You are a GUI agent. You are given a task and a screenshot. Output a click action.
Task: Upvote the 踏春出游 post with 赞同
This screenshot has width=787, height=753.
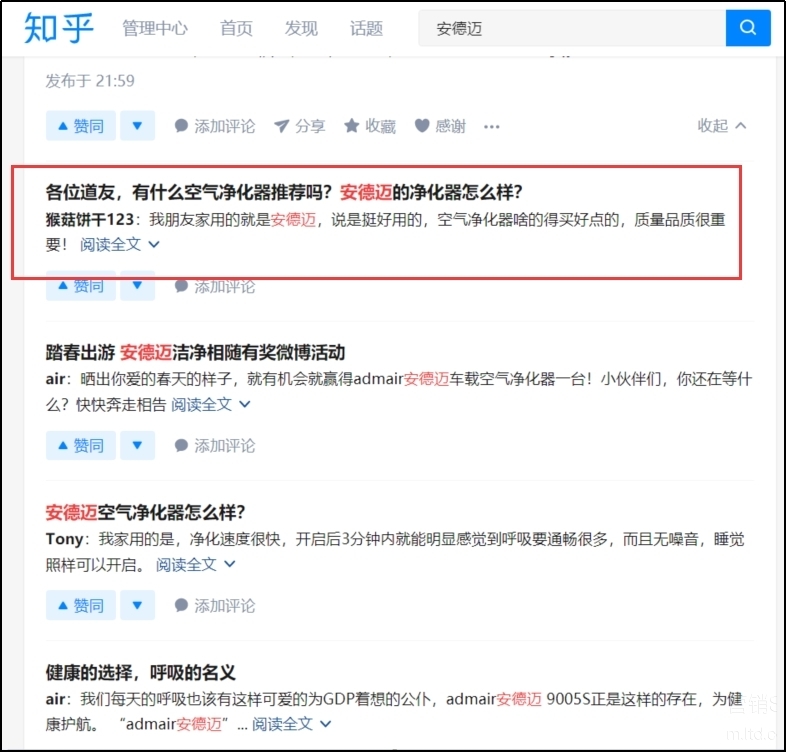coord(80,445)
